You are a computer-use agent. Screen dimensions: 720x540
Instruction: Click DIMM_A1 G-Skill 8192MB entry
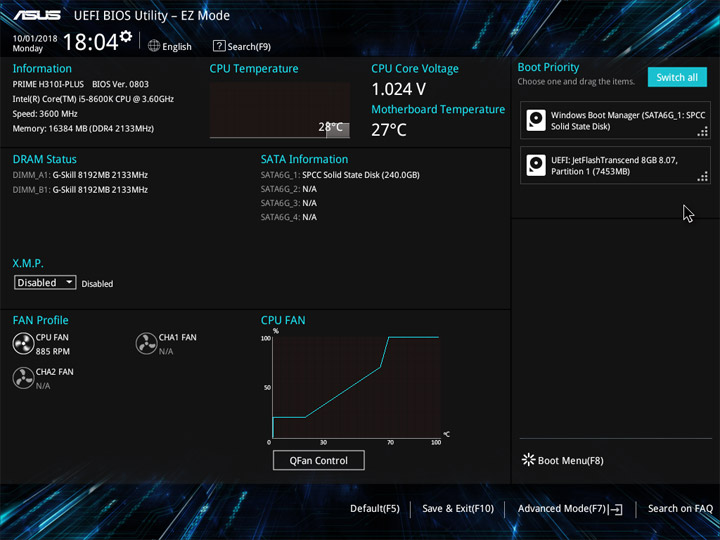click(x=80, y=175)
